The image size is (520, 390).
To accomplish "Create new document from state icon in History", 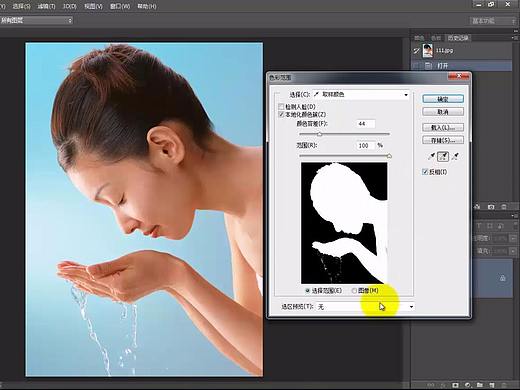I will (478, 207).
